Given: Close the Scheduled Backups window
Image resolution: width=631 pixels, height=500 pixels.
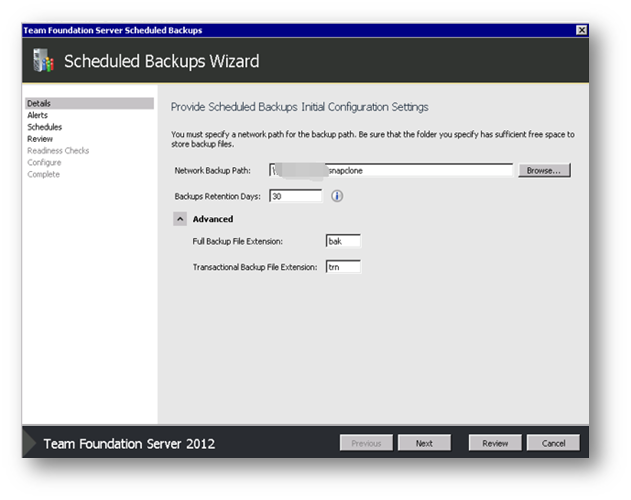Looking at the screenshot, I should click(581, 30).
